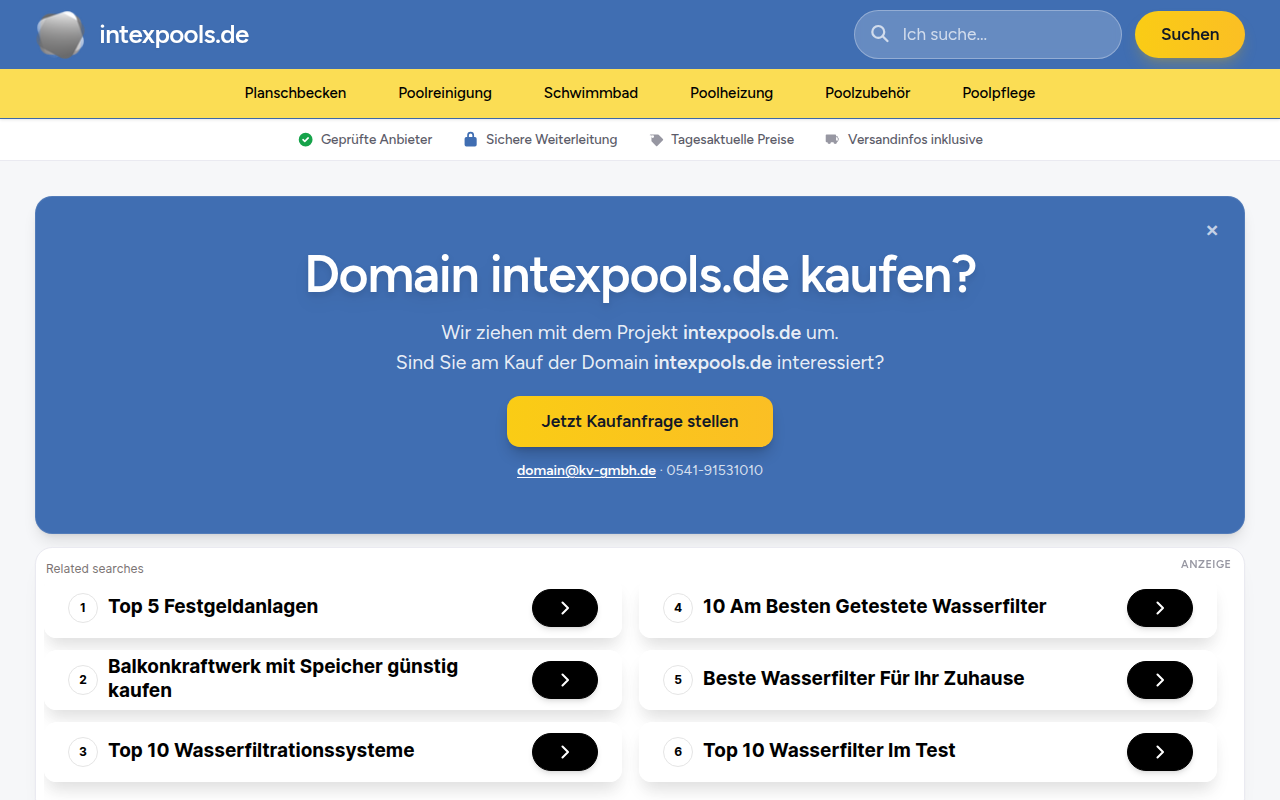This screenshot has width=1280, height=800.
Task: Click the Versandinfos inklusive text
Action: [915, 140]
